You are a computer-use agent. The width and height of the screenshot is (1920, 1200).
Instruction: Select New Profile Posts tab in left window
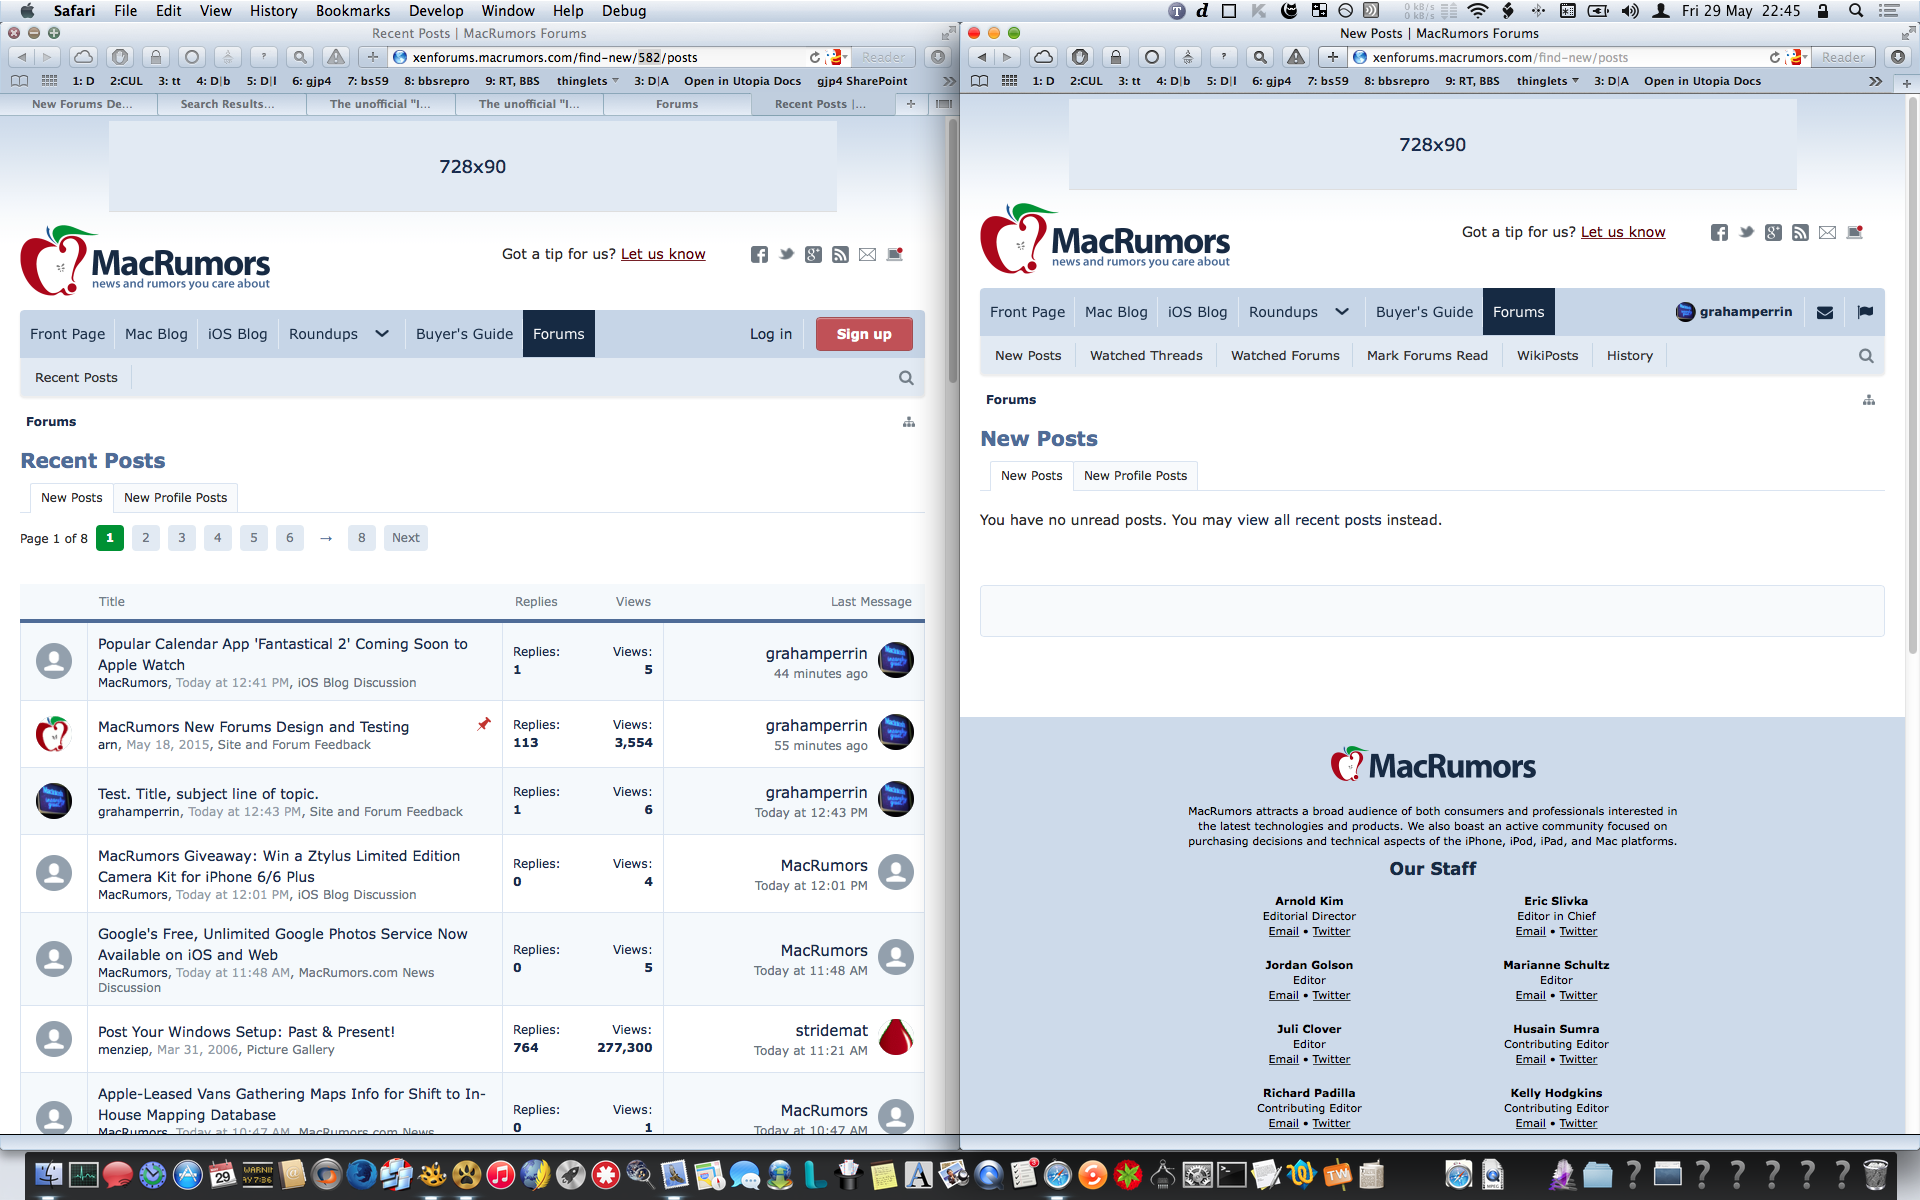tap(175, 498)
